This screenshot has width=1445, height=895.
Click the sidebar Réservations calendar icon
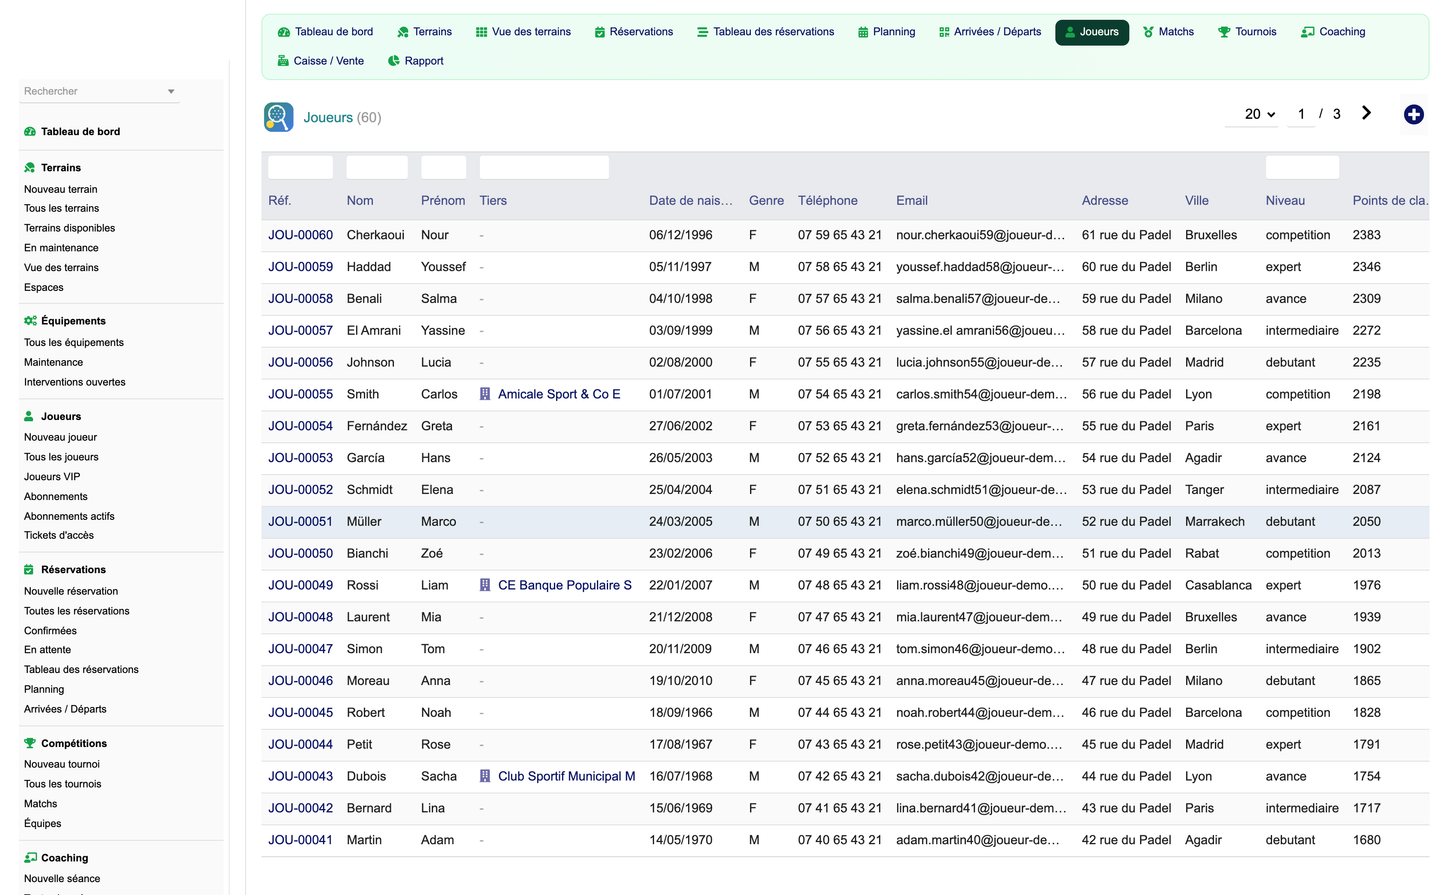click(29, 570)
